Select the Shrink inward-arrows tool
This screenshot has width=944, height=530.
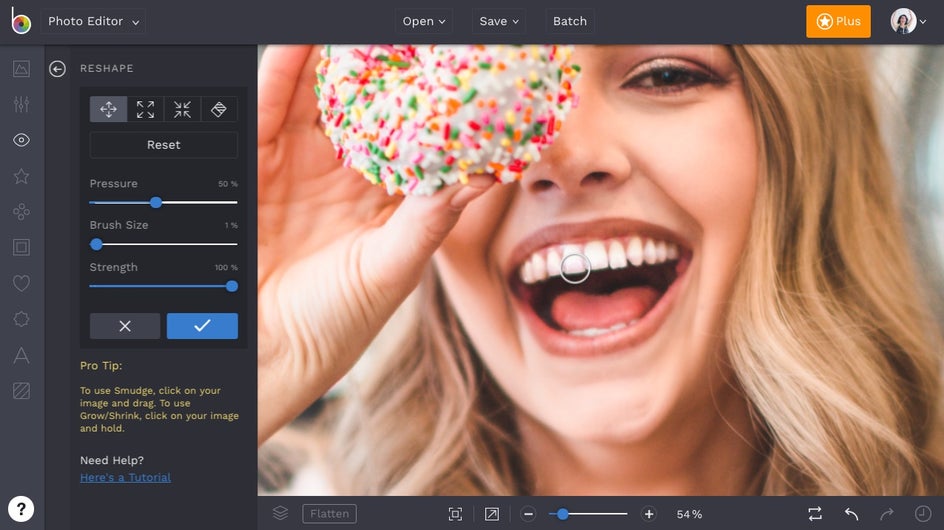182,109
